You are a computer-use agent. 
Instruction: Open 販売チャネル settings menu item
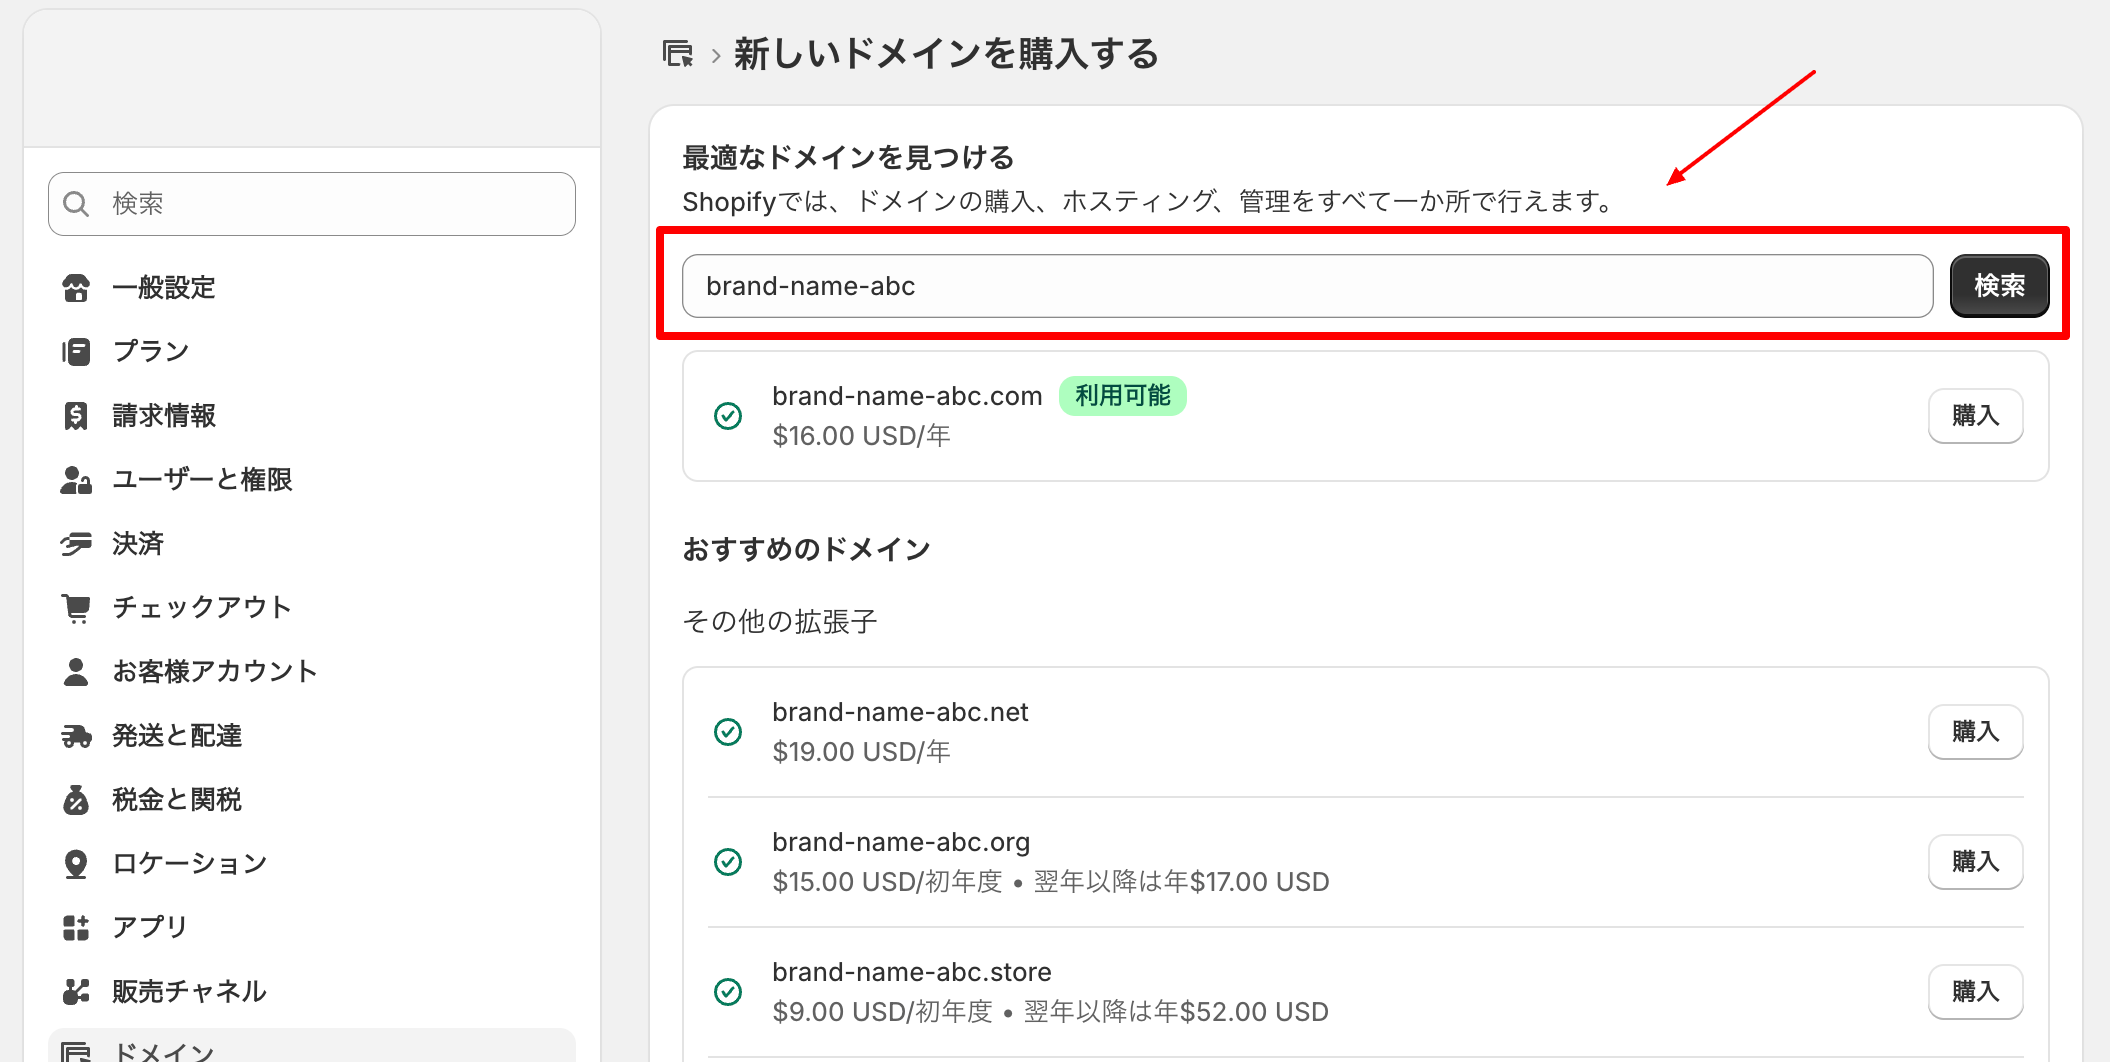click(189, 992)
